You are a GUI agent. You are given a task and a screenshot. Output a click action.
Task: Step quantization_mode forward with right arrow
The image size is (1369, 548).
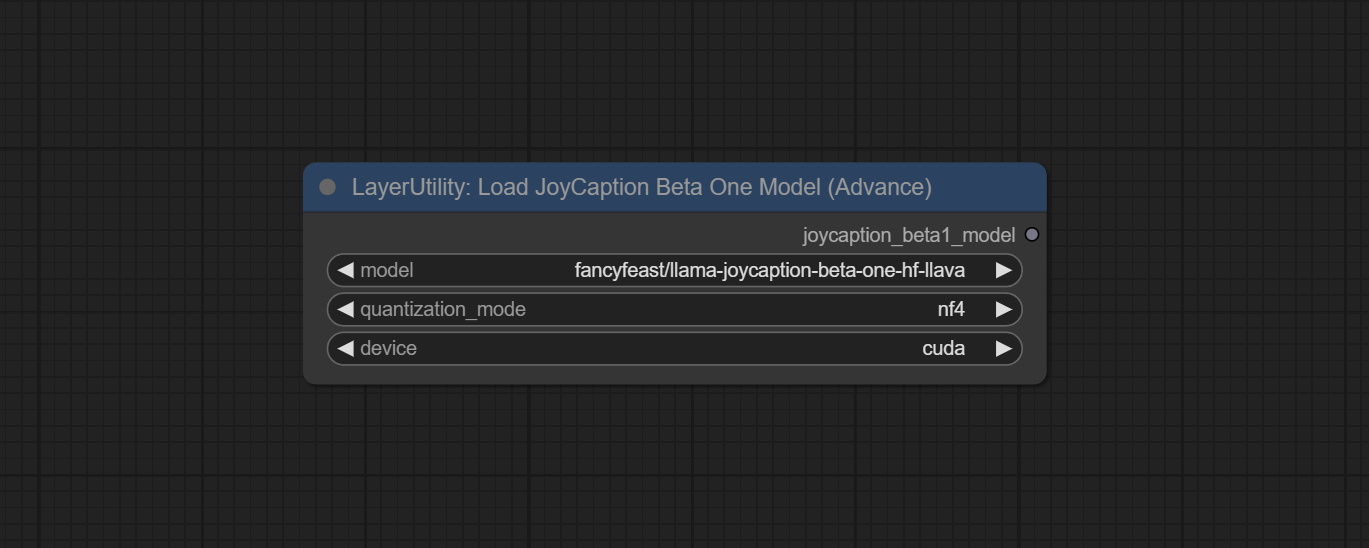(x=1003, y=309)
